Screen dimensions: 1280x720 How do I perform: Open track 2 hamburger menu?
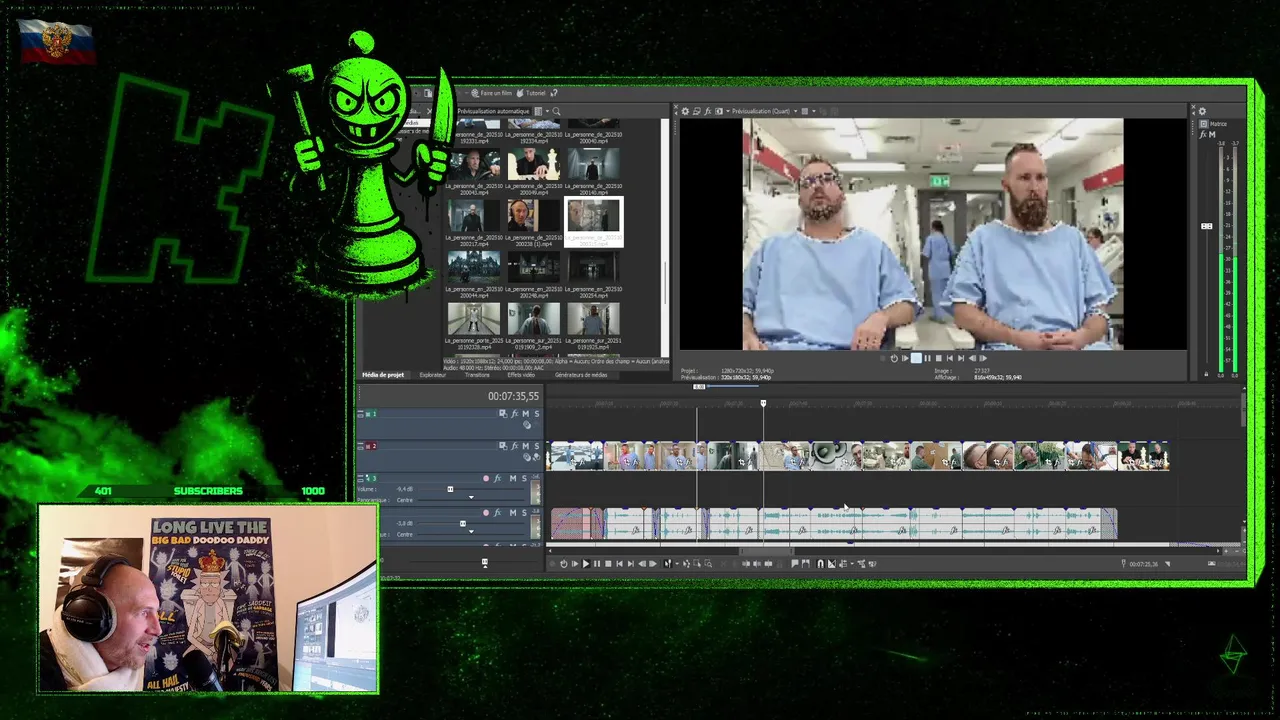[360, 446]
